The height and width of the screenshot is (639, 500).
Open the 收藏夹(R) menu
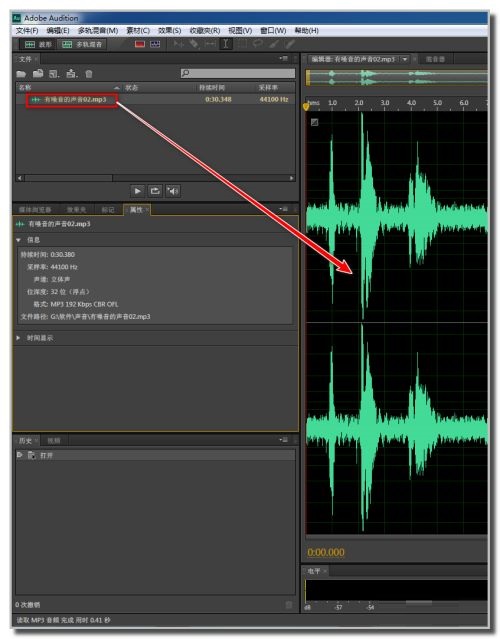[205, 31]
